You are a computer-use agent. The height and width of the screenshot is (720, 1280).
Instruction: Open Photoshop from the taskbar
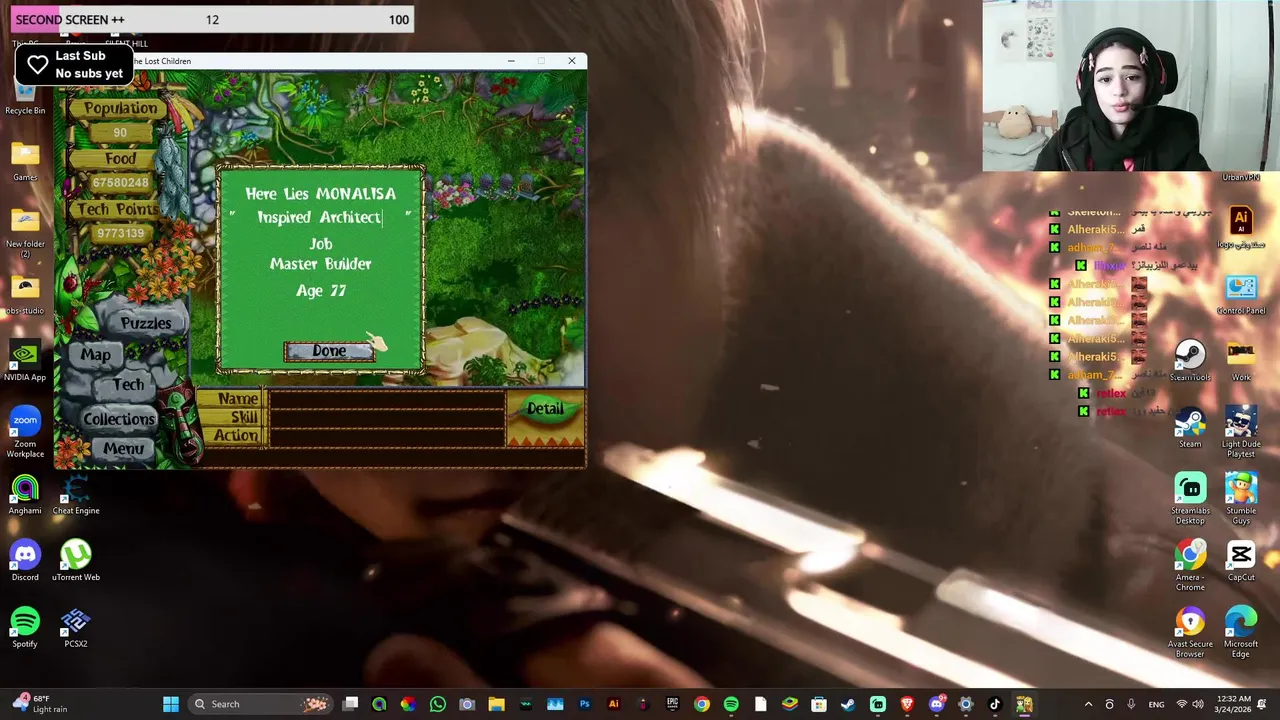pyautogui.click(x=585, y=704)
